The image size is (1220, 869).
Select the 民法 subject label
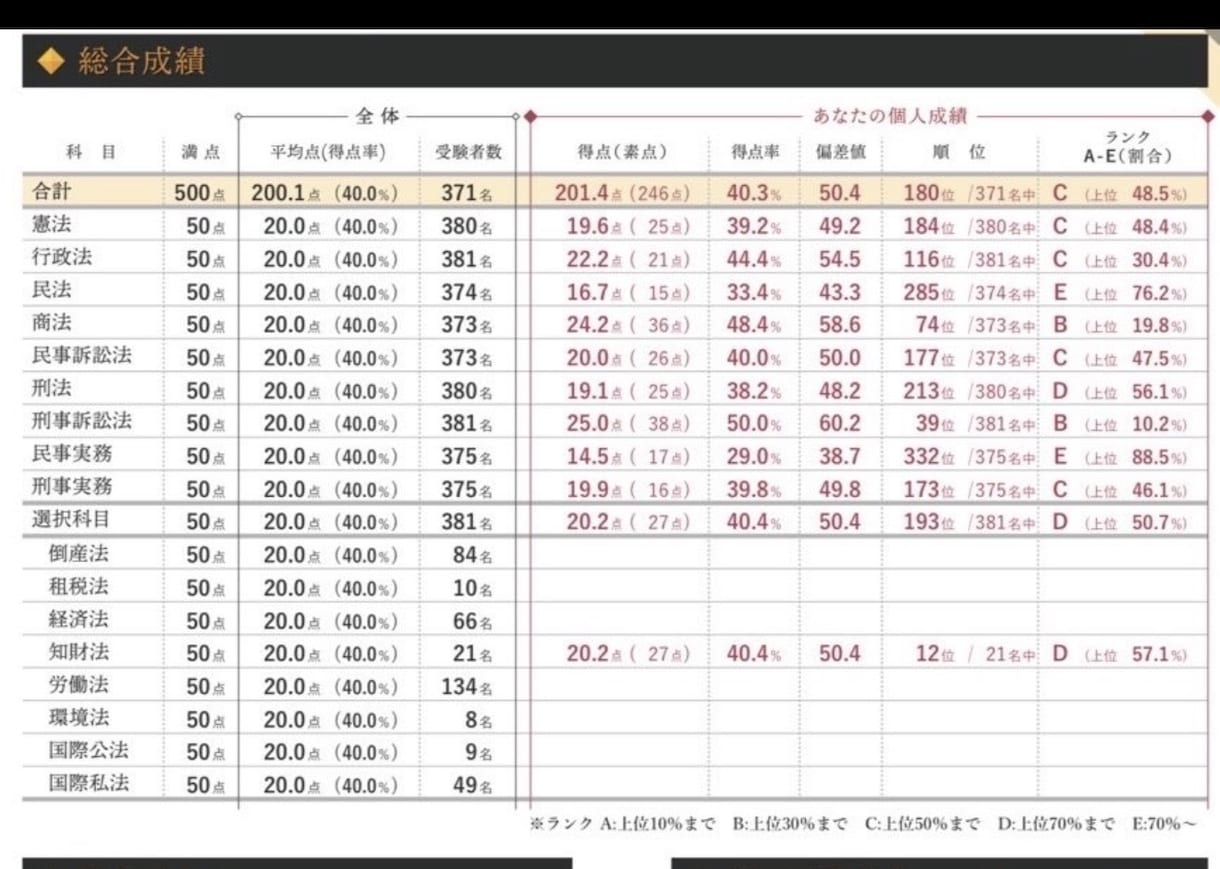click(52, 290)
